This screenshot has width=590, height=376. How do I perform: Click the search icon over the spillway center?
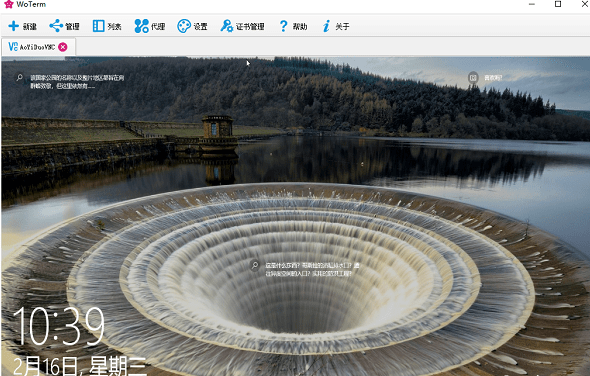(x=255, y=265)
